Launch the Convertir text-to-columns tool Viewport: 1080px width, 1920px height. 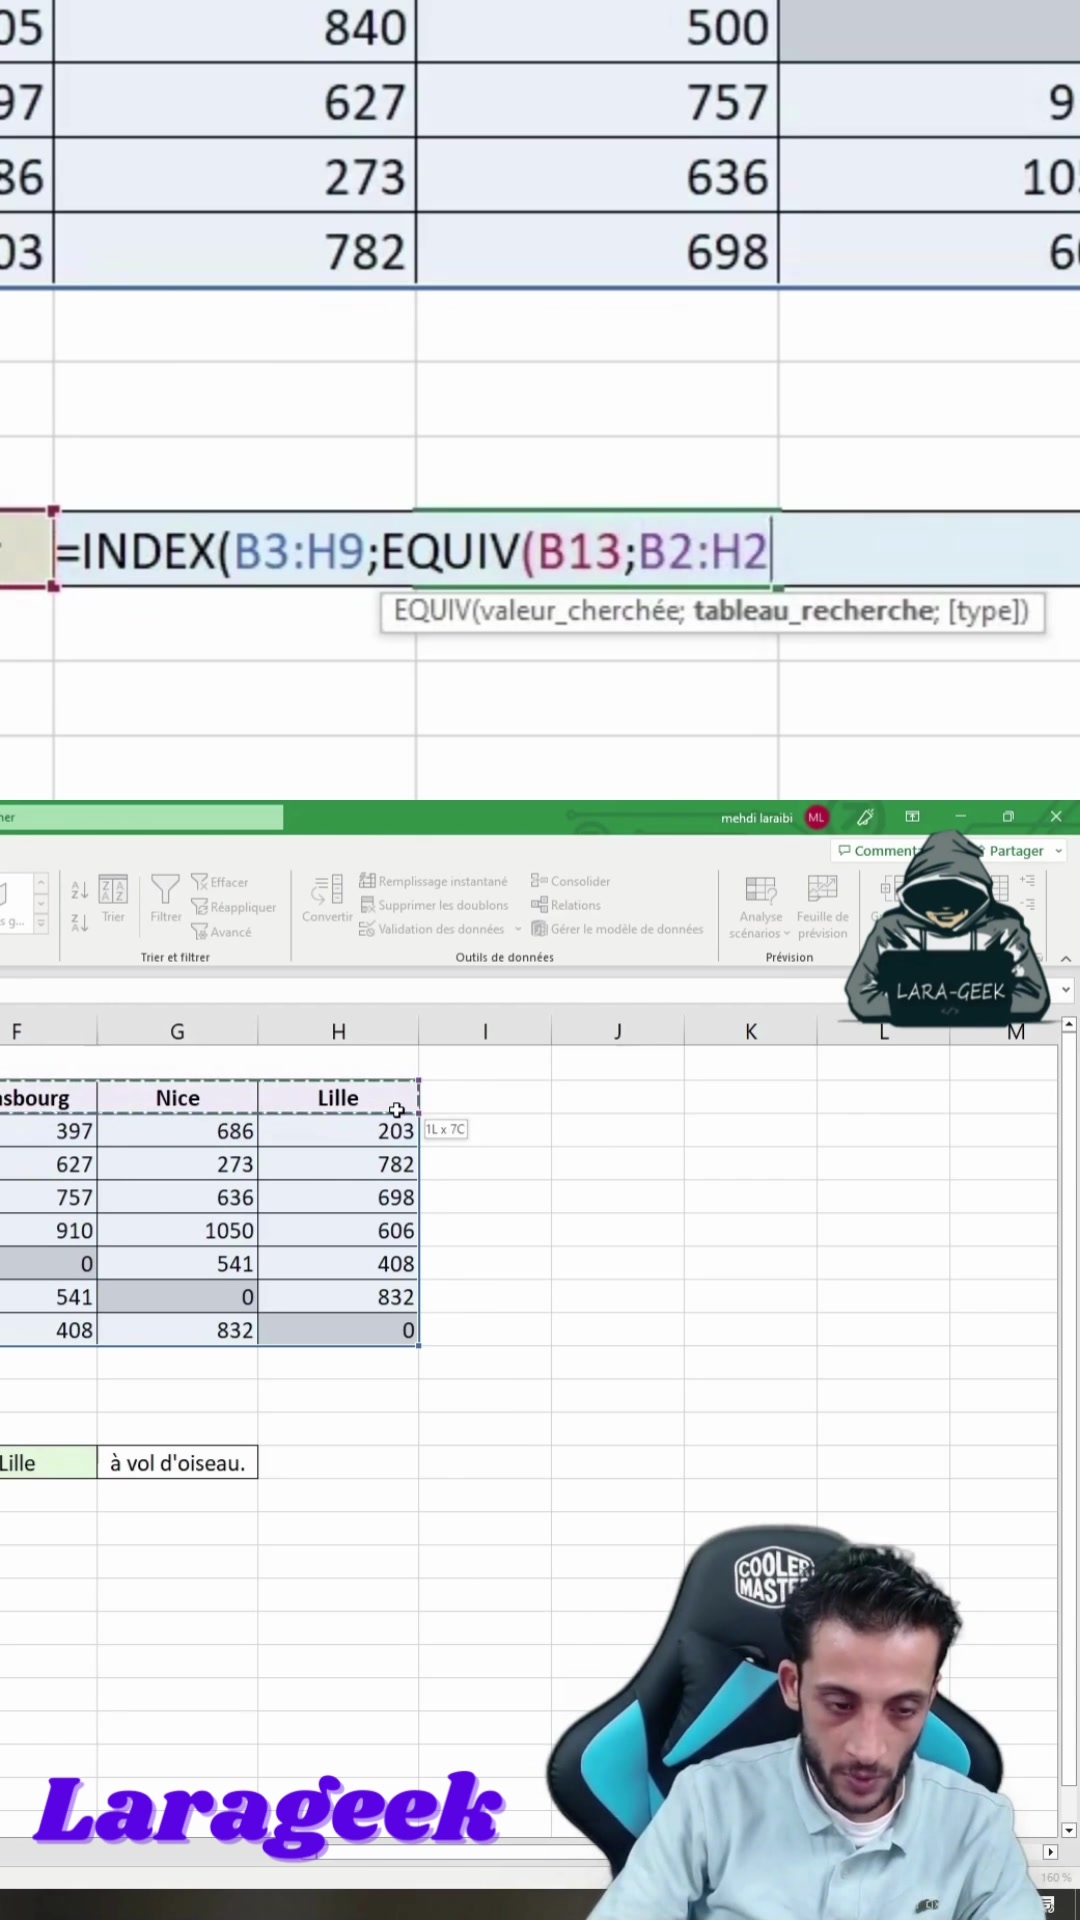(x=327, y=899)
